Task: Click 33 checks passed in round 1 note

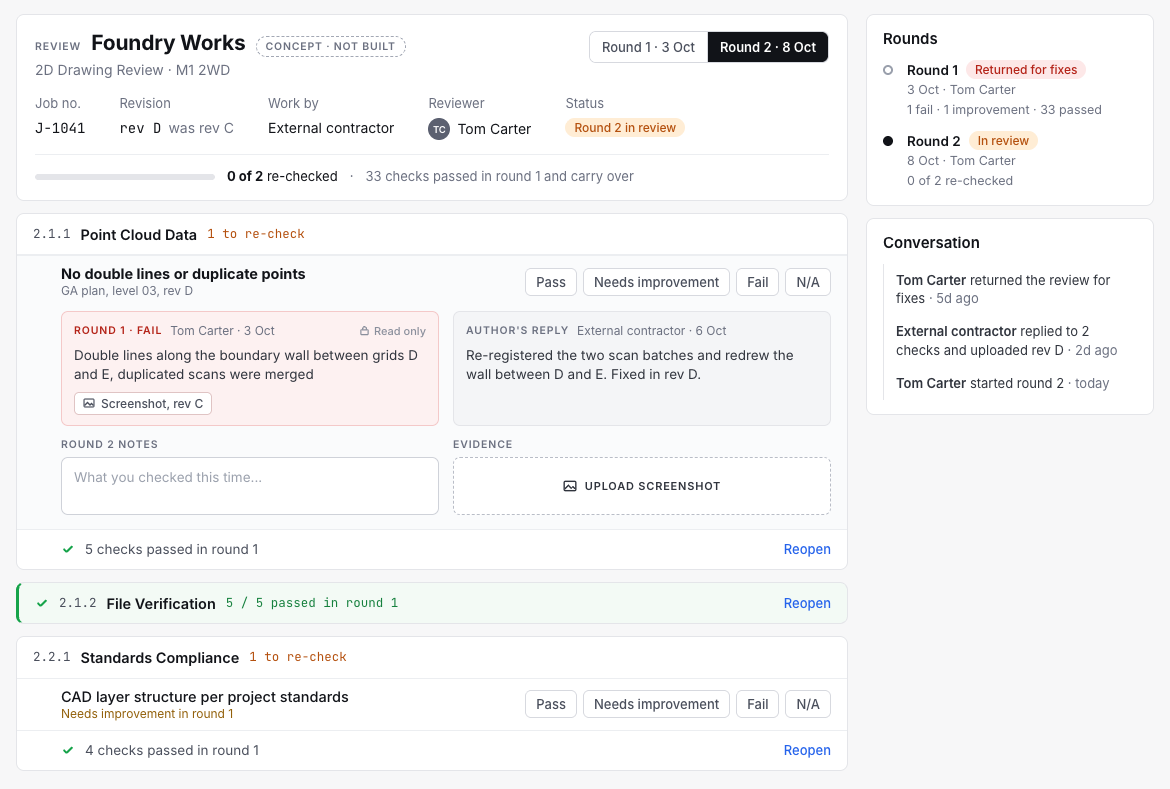Action: click(x=499, y=177)
